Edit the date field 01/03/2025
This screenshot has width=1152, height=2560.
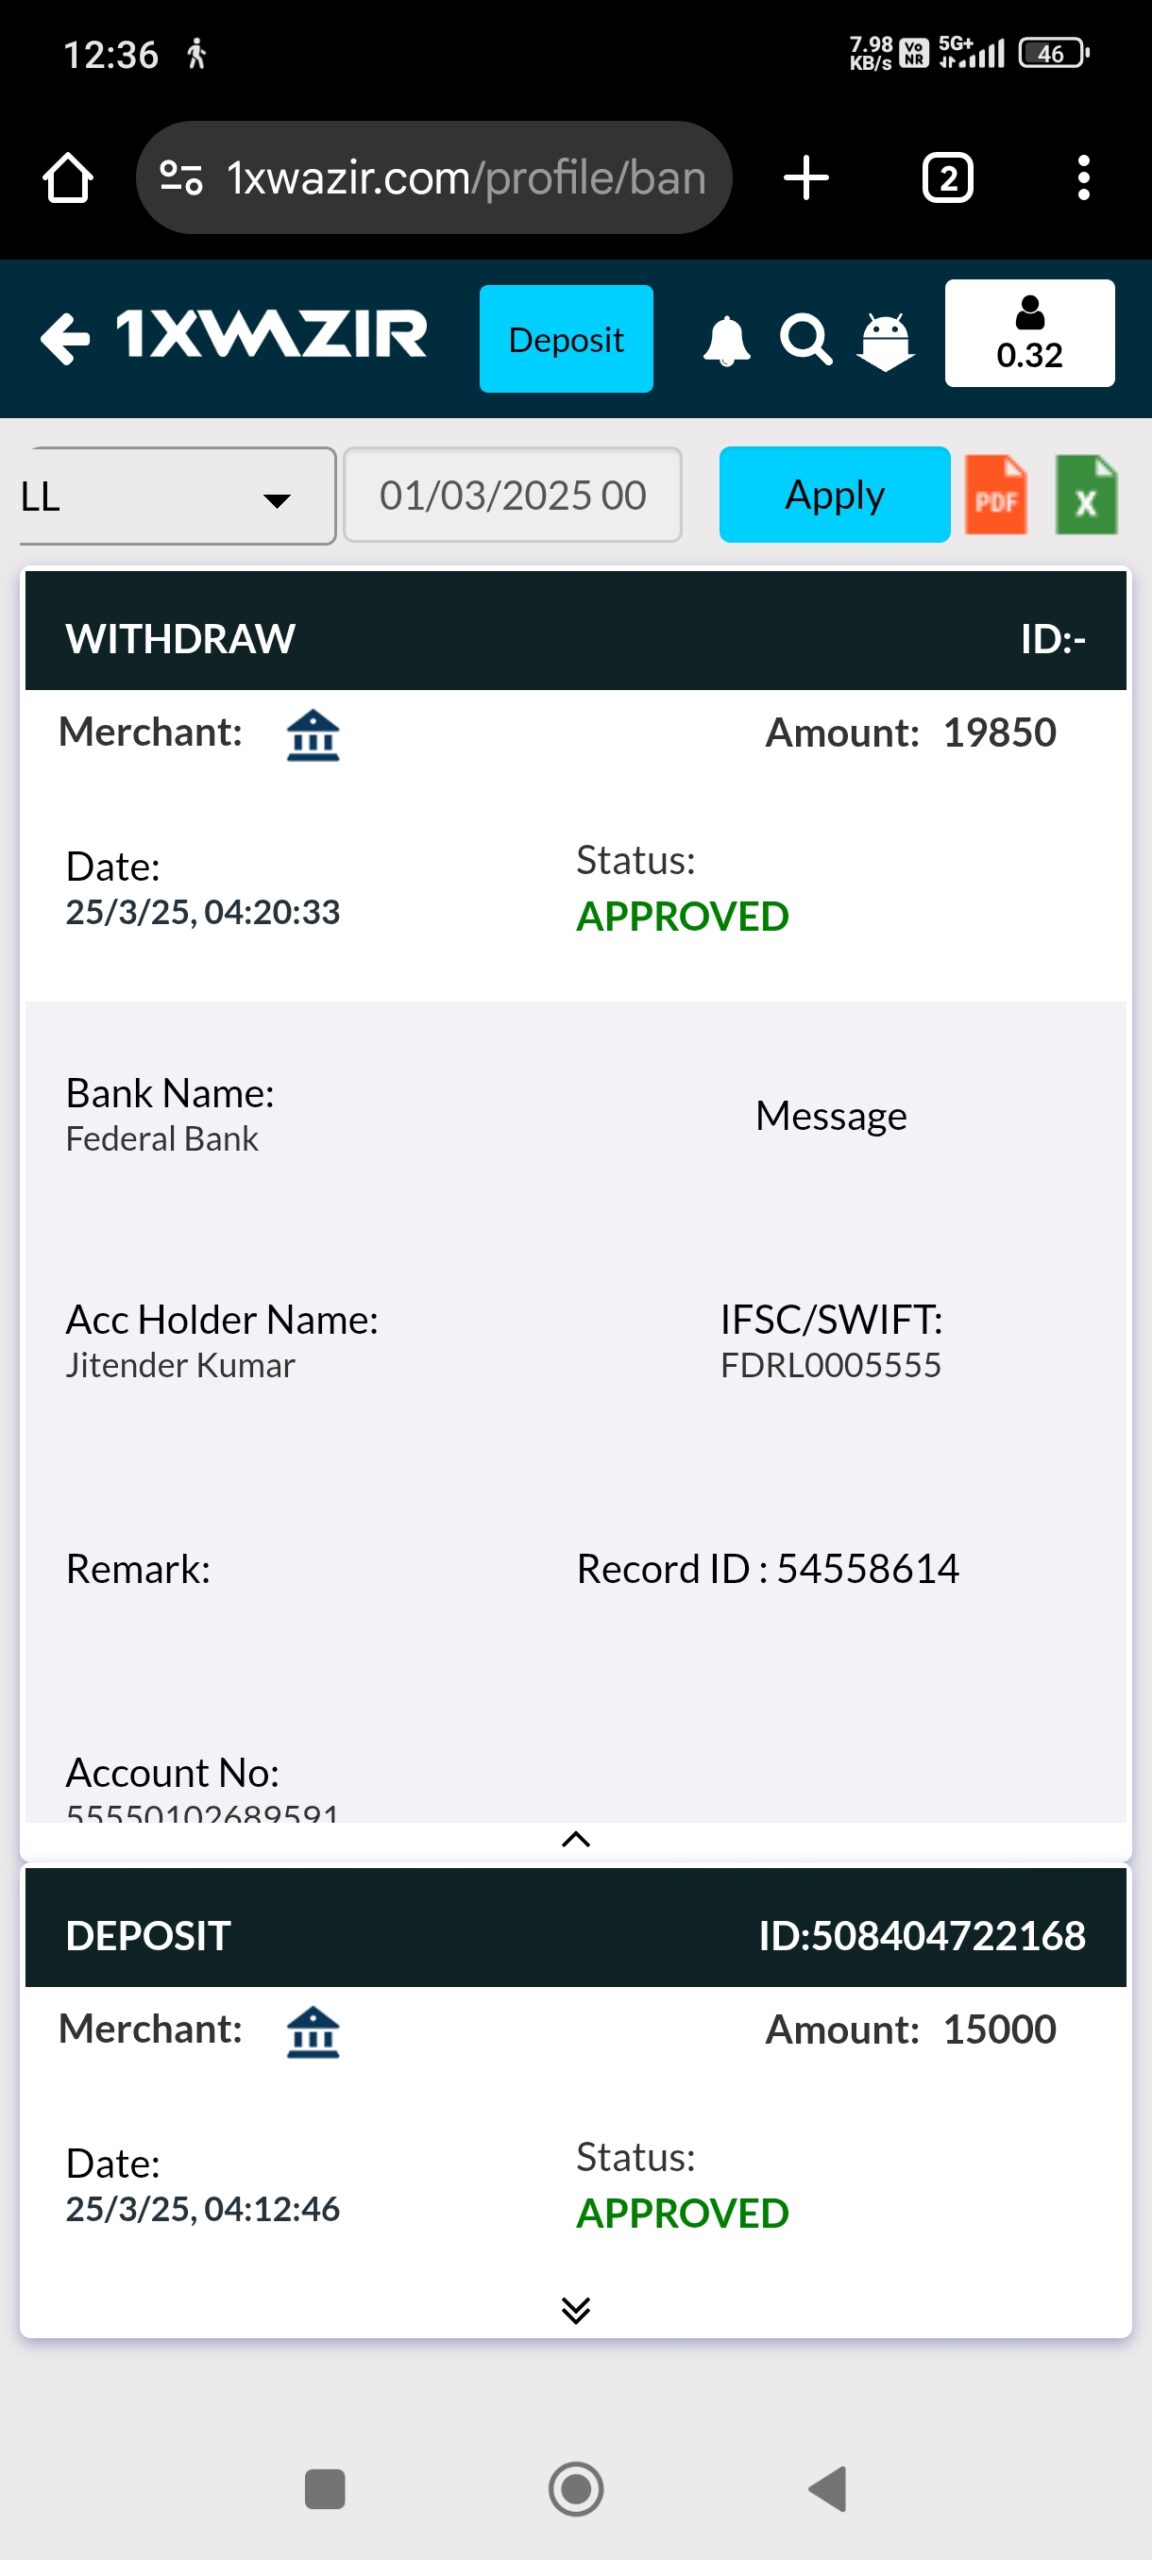[x=512, y=495]
